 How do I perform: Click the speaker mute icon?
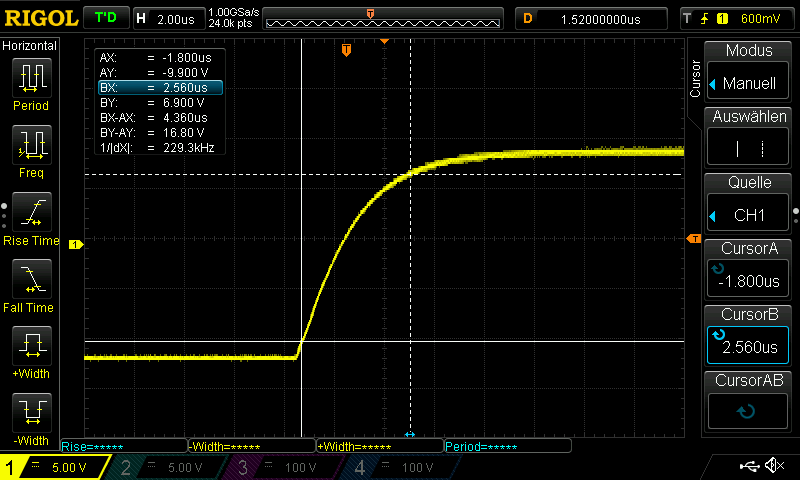[773, 466]
